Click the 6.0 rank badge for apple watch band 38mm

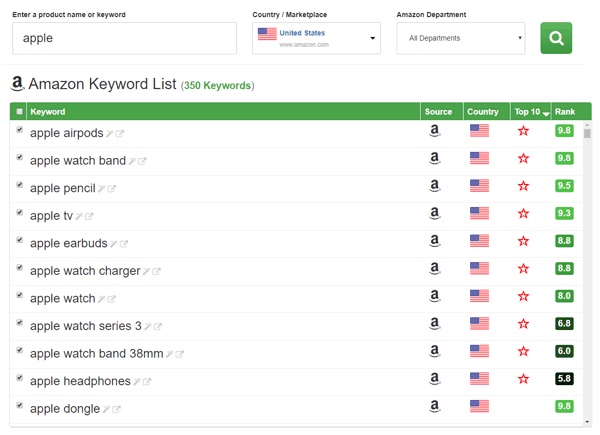pos(564,351)
